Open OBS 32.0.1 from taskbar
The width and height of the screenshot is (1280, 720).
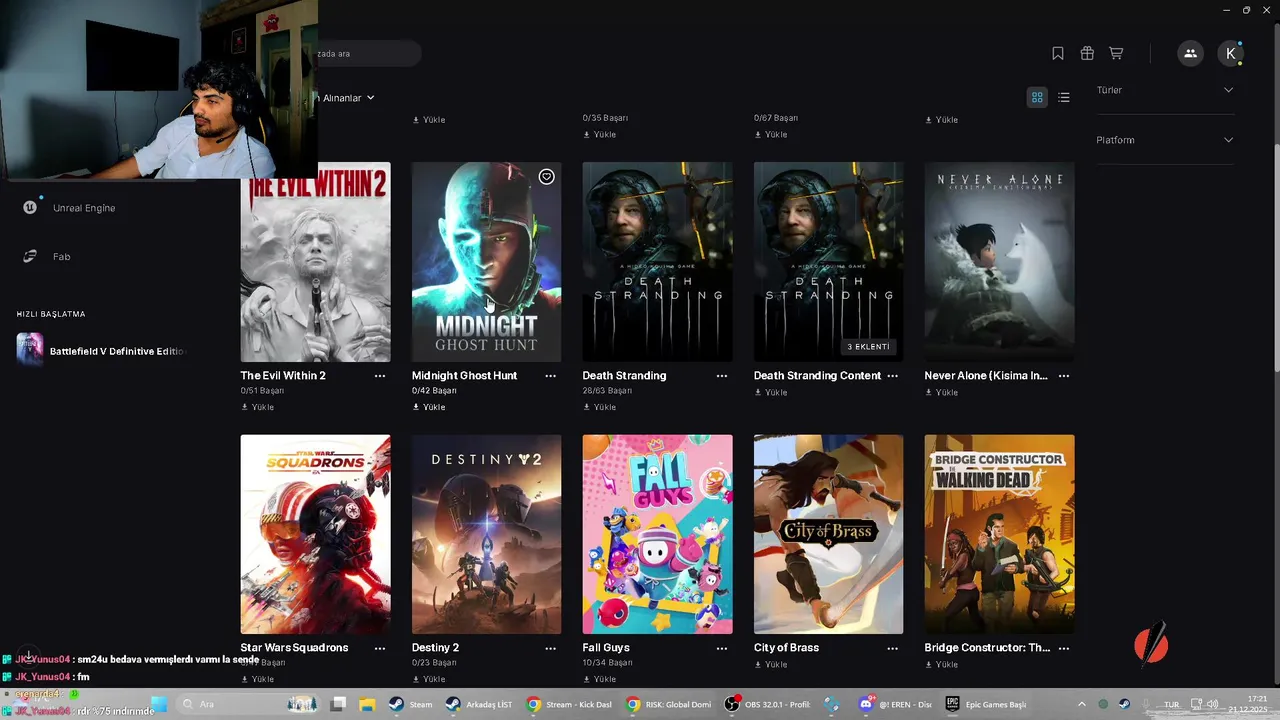click(767, 704)
